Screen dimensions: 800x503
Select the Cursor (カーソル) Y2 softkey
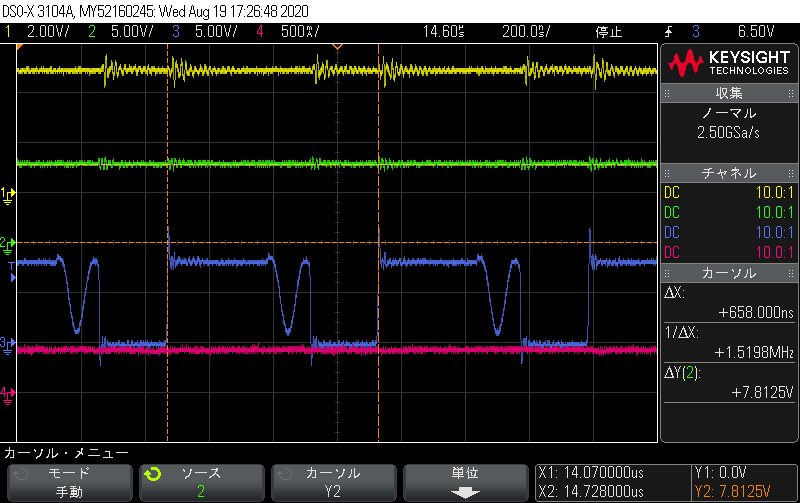click(334, 482)
